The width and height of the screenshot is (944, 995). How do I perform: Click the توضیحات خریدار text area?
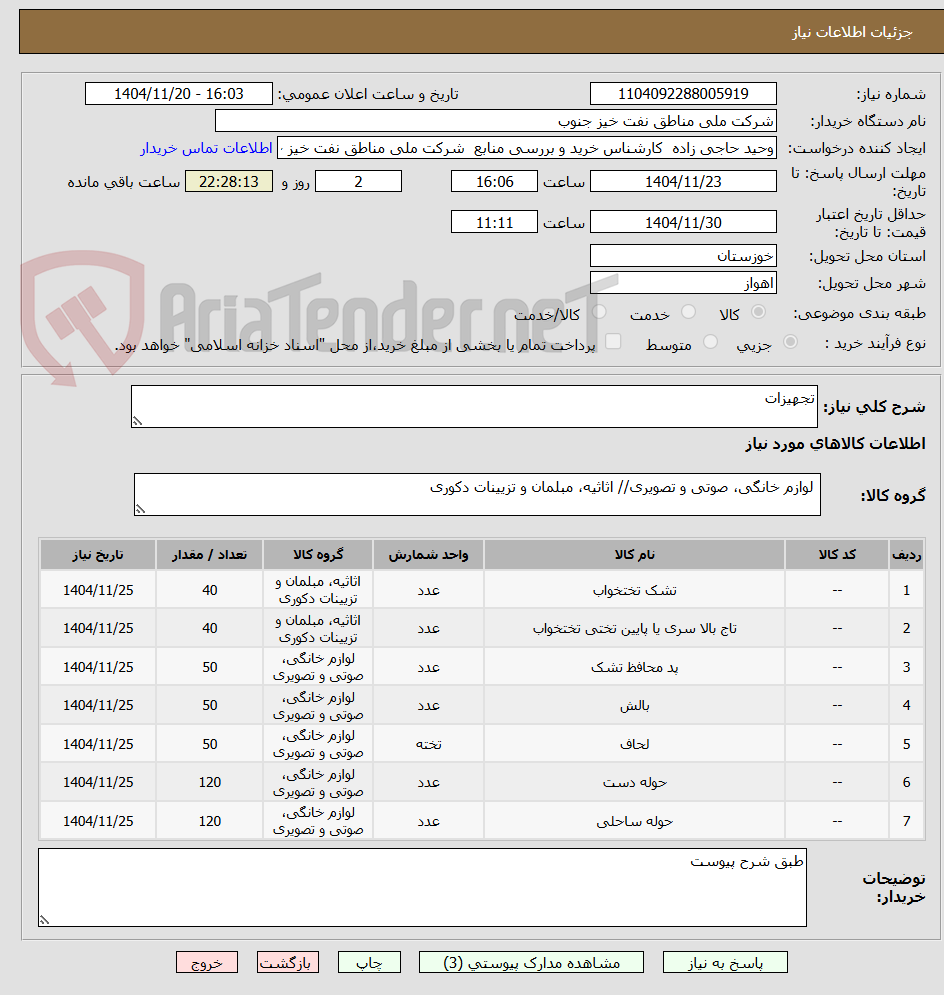tap(423, 887)
